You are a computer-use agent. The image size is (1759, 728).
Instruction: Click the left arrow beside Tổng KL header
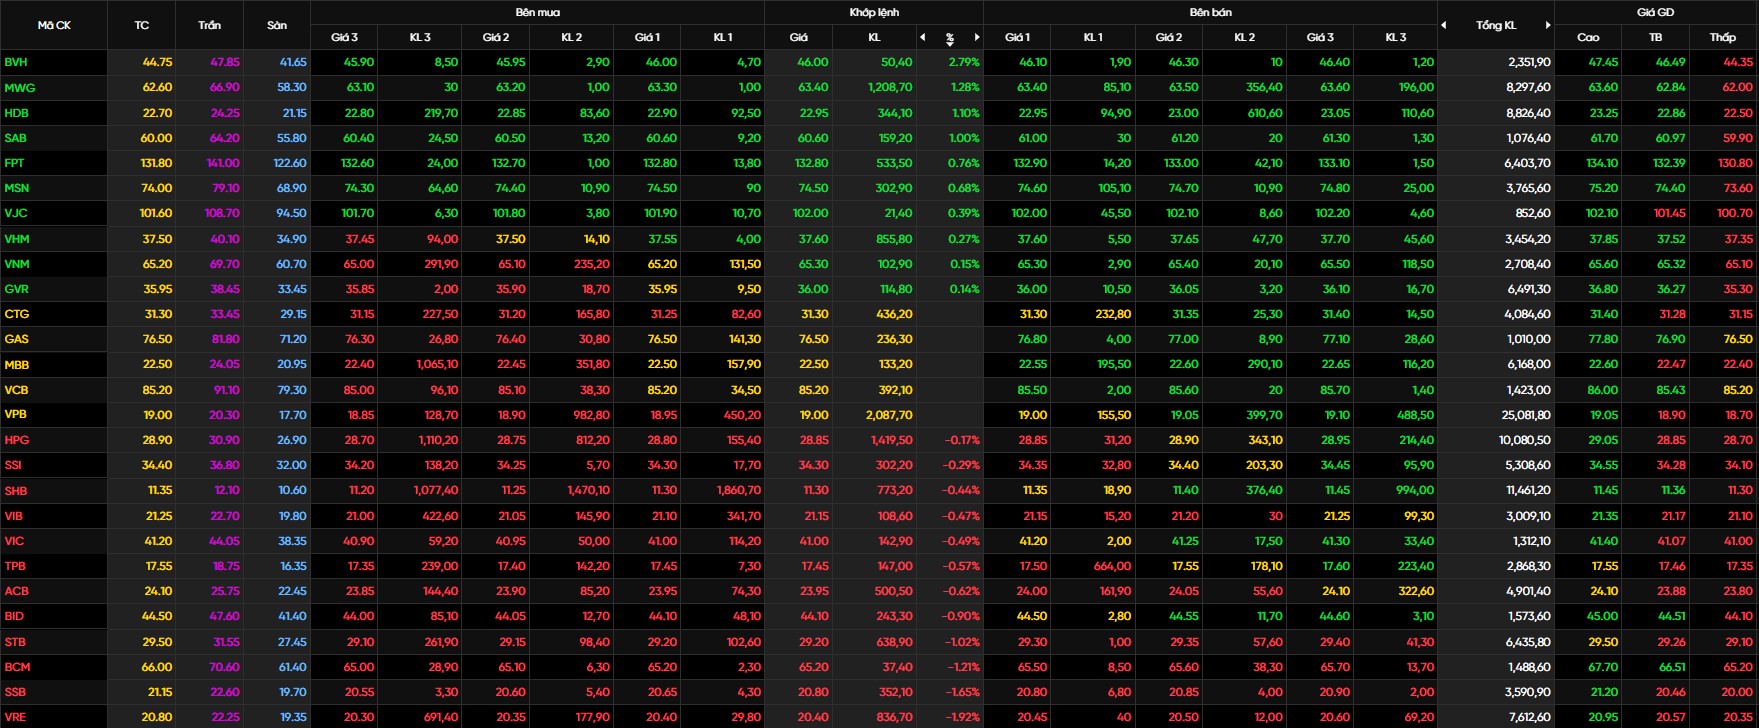click(x=1443, y=25)
